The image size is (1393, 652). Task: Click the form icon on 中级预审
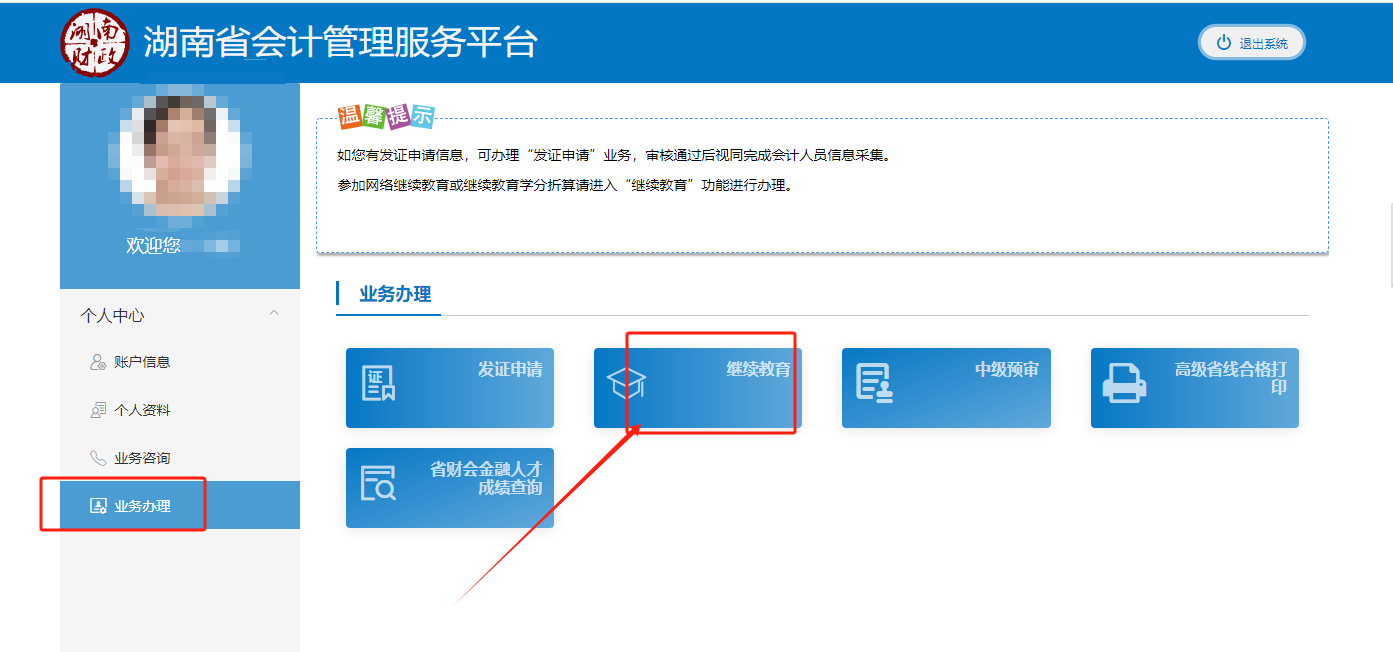tap(874, 383)
